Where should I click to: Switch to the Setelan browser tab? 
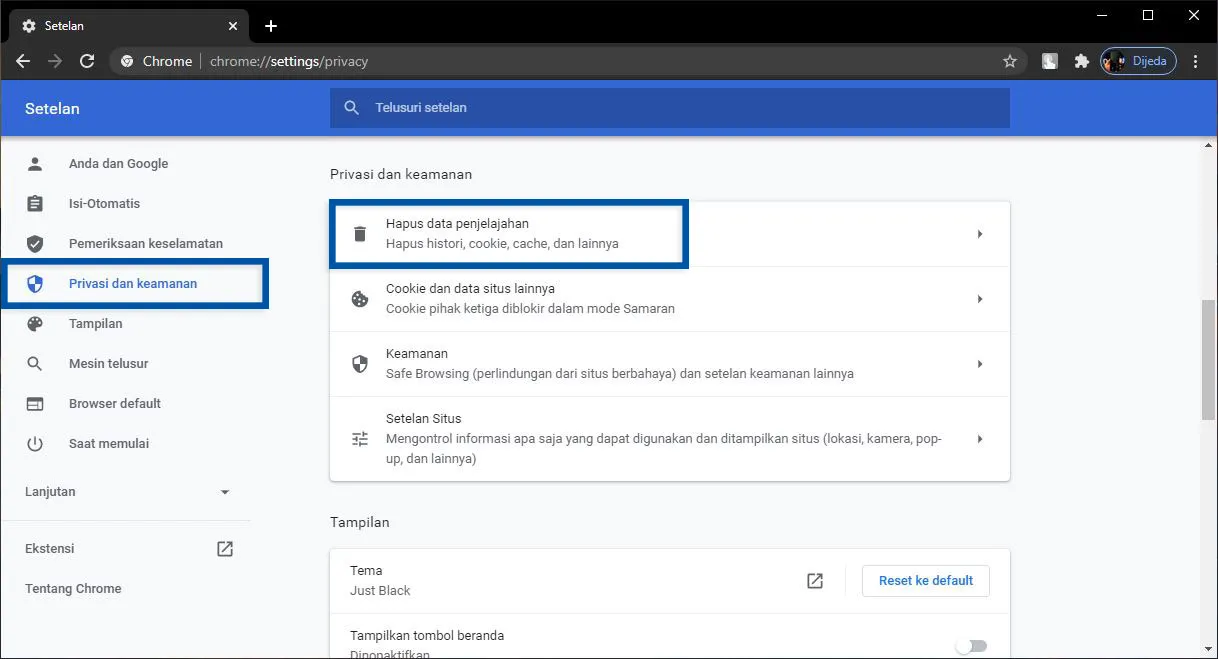[x=120, y=25]
